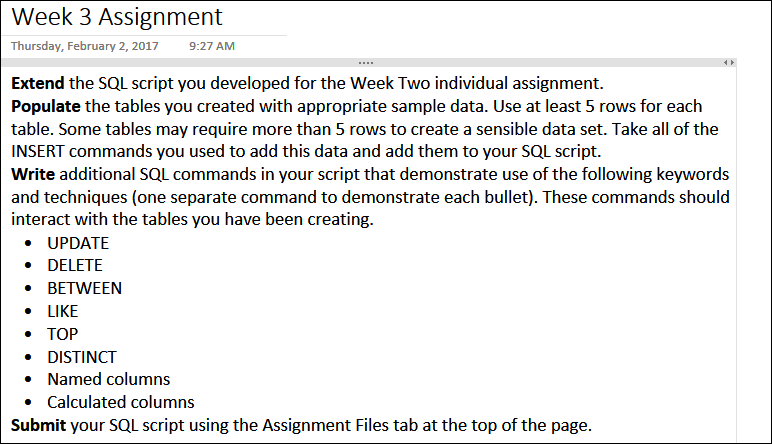772x444 pixels.
Task: Click the bullet next to BETWEEN
Action: pyautogui.click(x=31, y=289)
